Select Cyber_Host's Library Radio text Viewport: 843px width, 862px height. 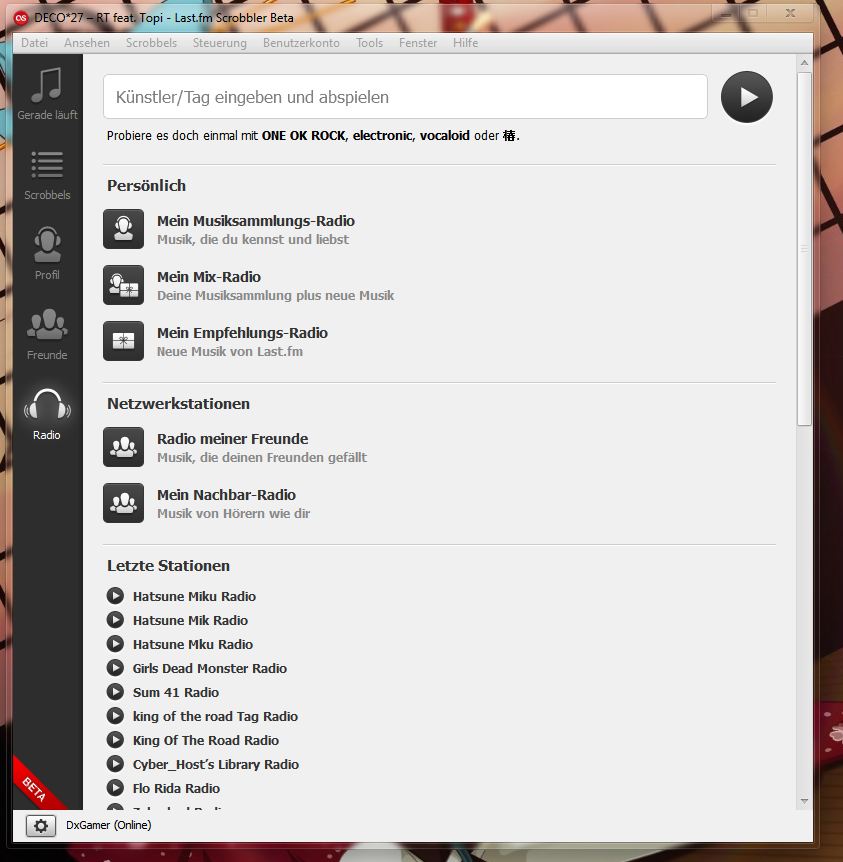click(x=216, y=764)
